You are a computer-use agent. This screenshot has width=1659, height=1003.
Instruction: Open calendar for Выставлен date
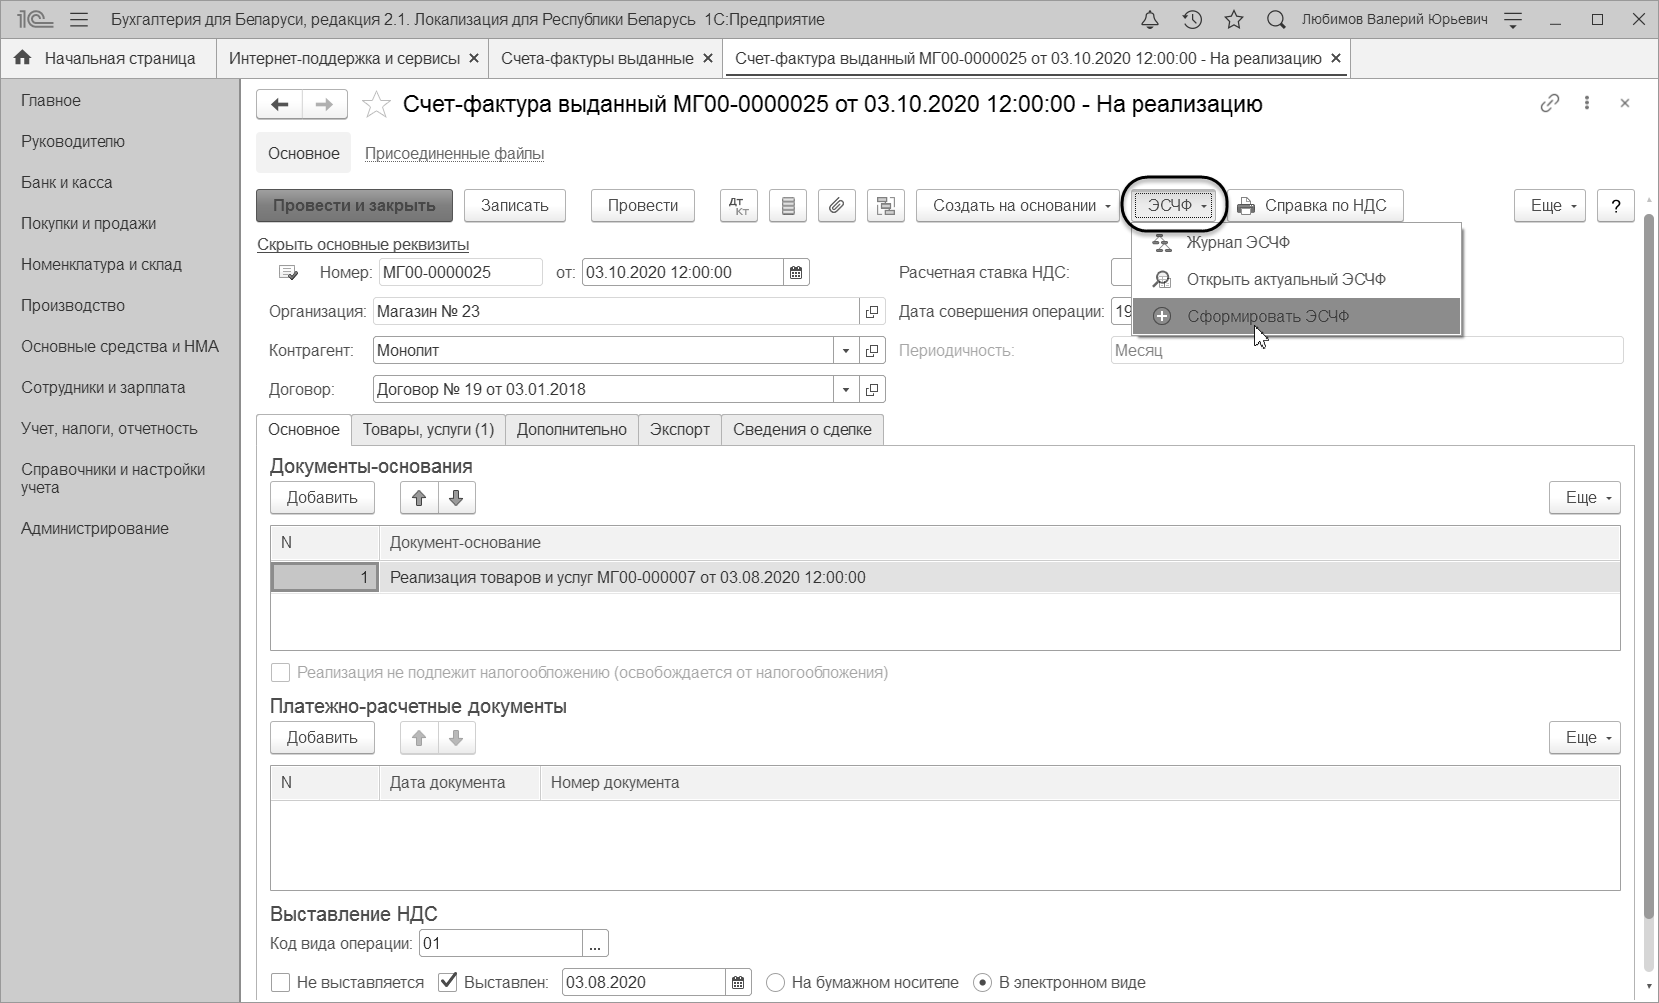[738, 982]
